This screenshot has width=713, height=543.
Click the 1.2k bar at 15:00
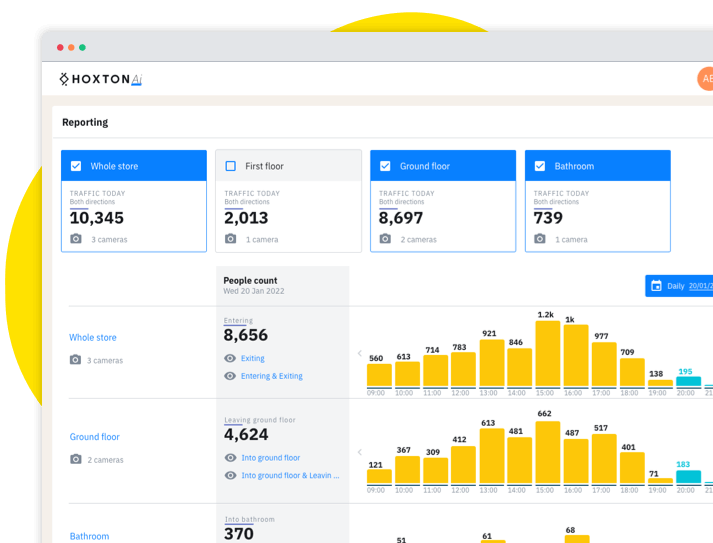[x=548, y=354]
